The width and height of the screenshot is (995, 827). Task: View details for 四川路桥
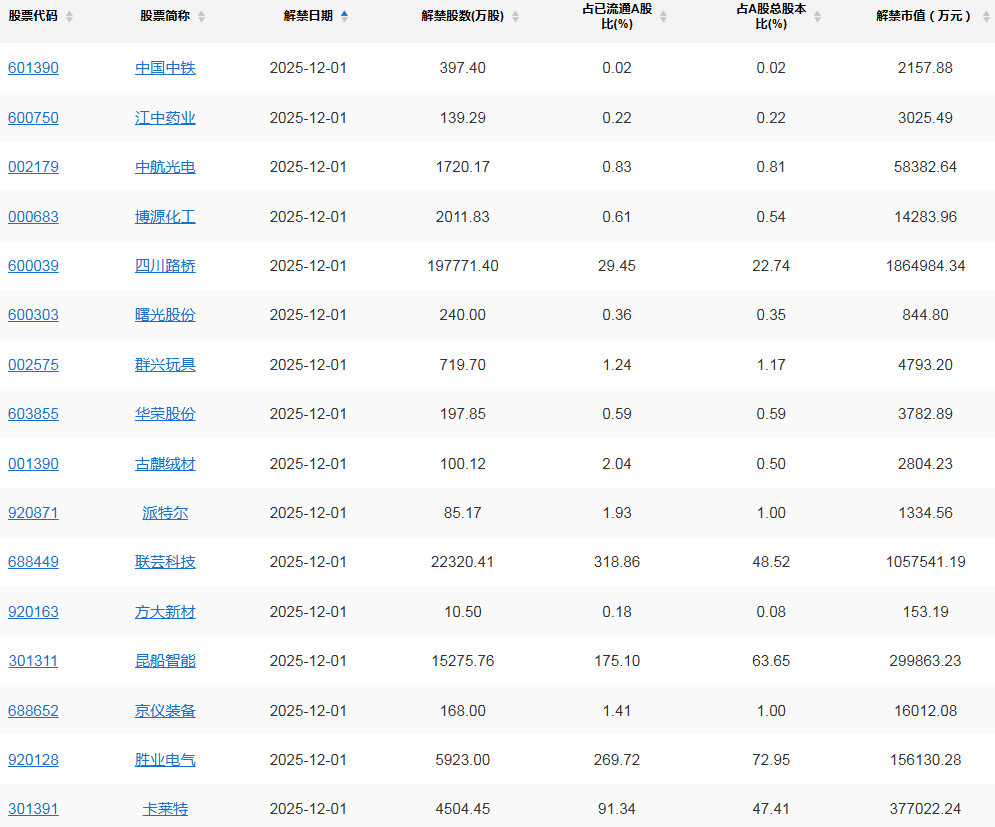pos(165,266)
